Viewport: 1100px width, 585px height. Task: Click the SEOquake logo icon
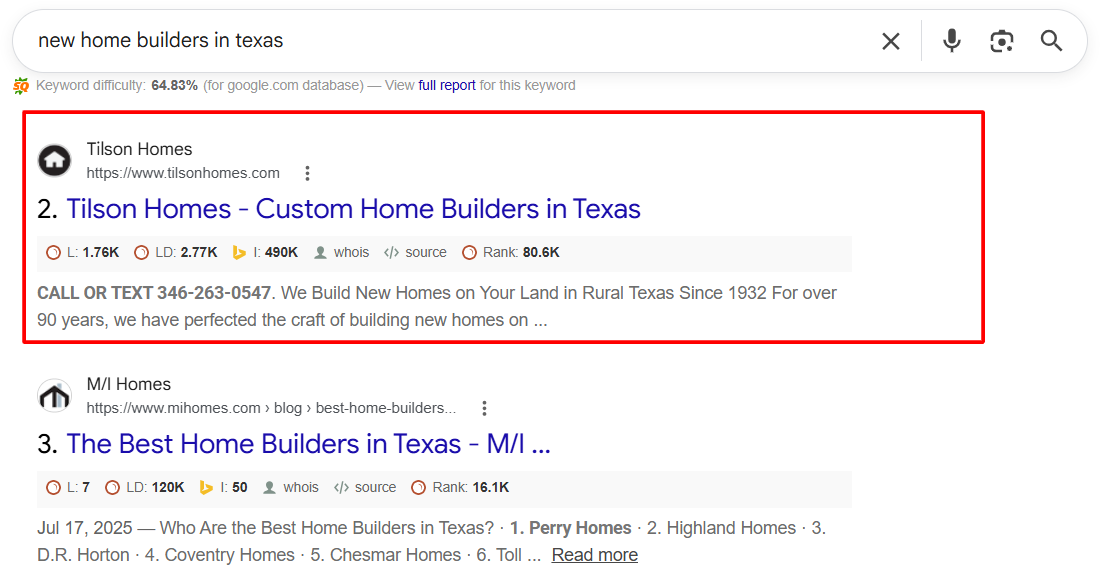click(x=21, y=86)
